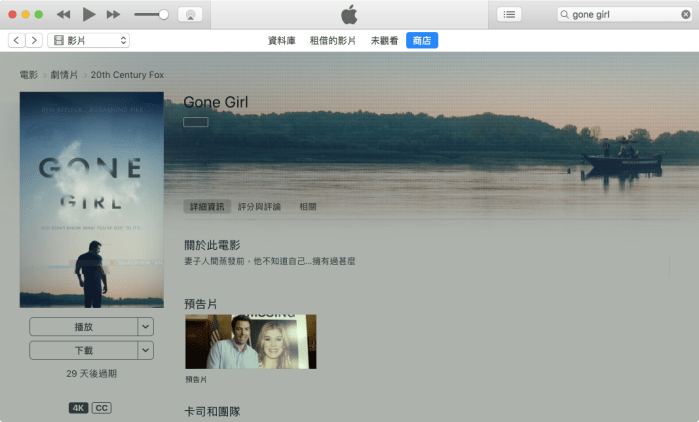Image resolution: width=699 pixels, height=422 pixels.
Task: Go back with the left arrow
Action: coord(16,40)
